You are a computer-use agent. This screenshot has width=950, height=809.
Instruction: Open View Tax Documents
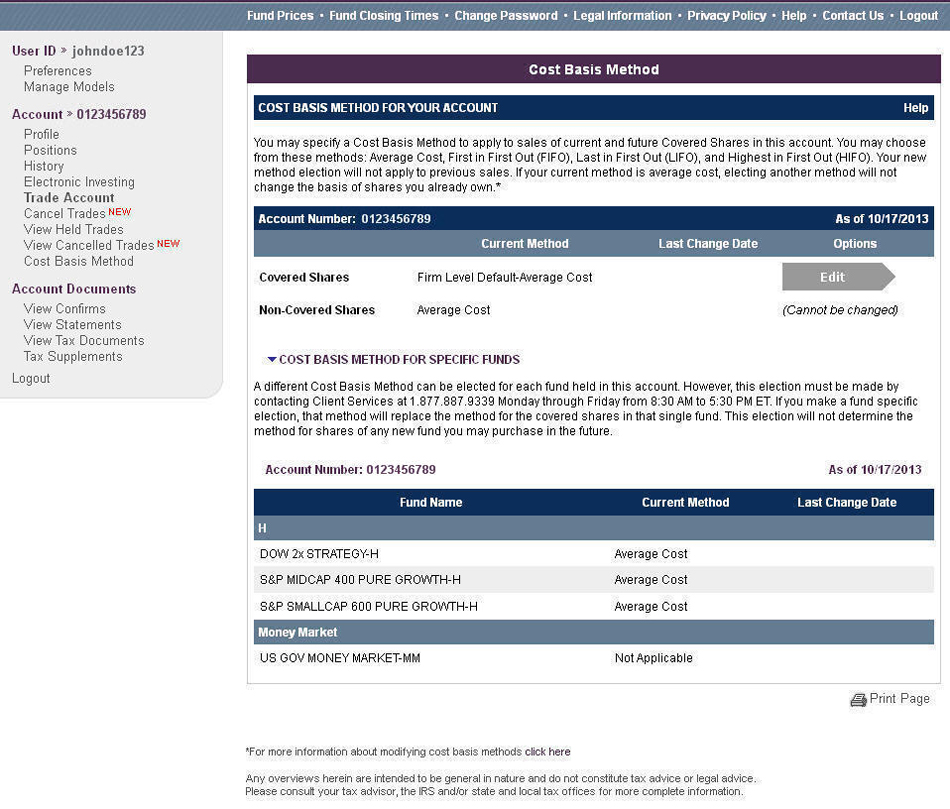[x=84, y=341]
